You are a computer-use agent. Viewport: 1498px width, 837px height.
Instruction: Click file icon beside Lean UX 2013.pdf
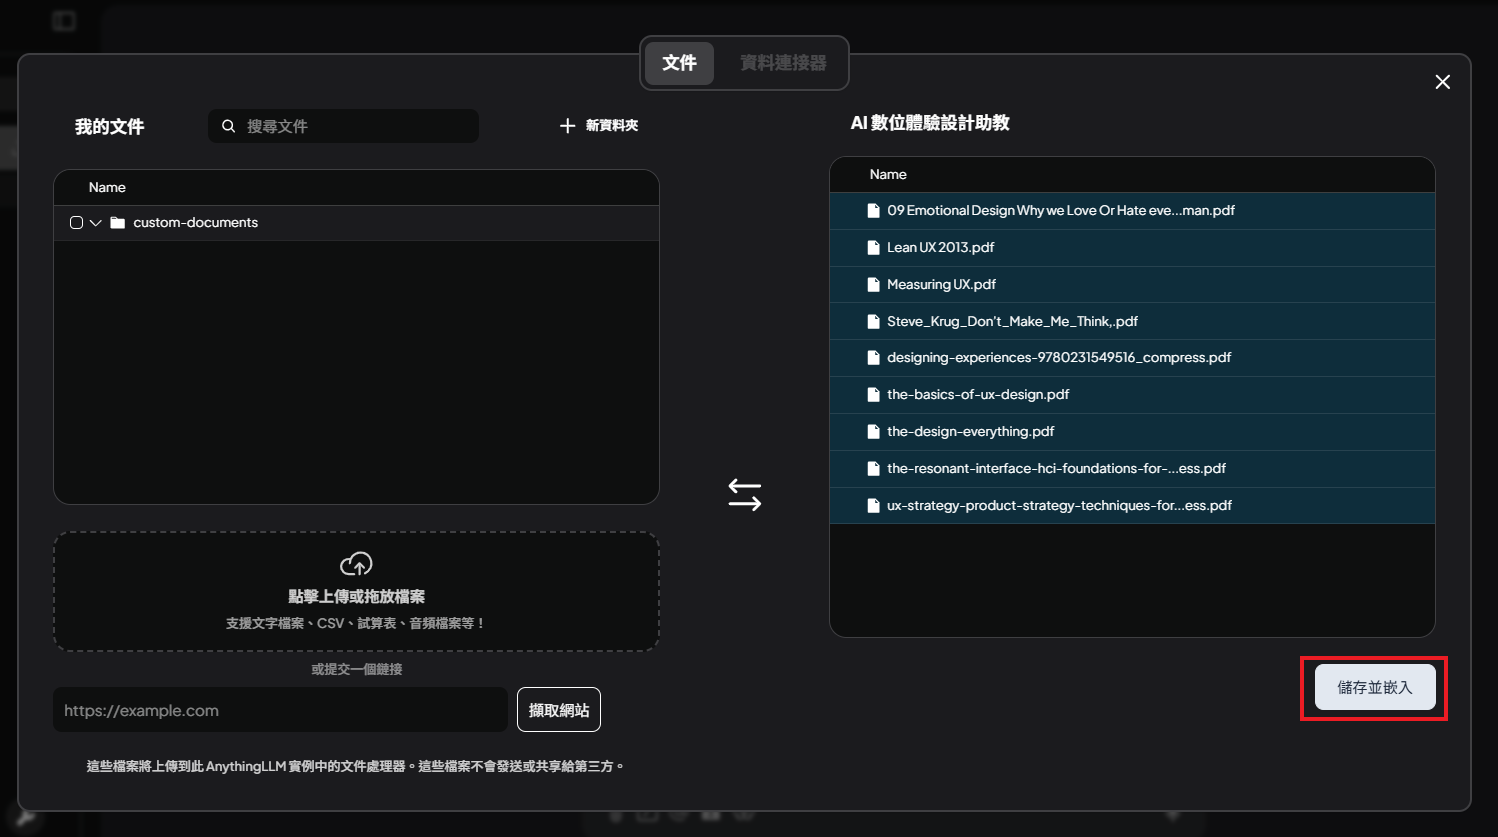coord(873,248)
